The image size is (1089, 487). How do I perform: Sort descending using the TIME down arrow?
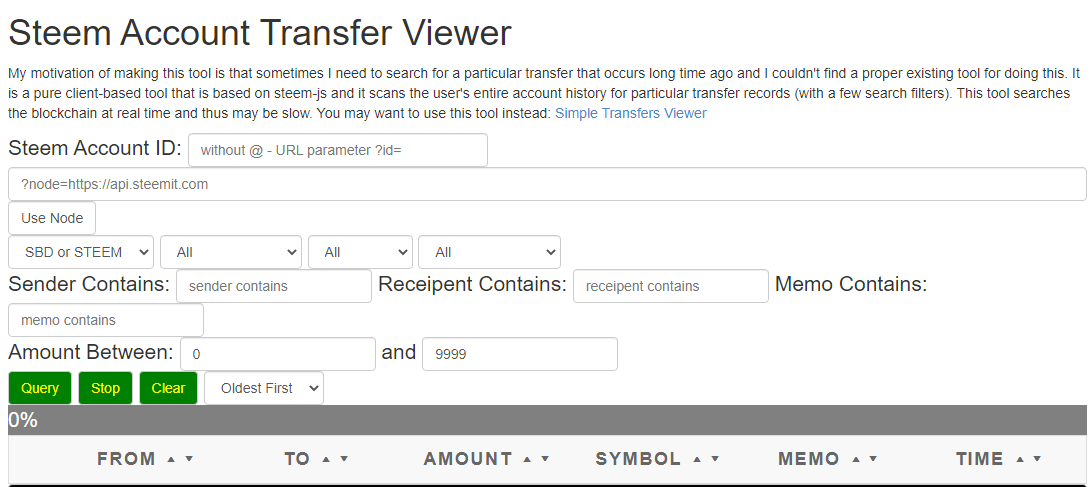pyautogui.click(x=1038, y=459)
